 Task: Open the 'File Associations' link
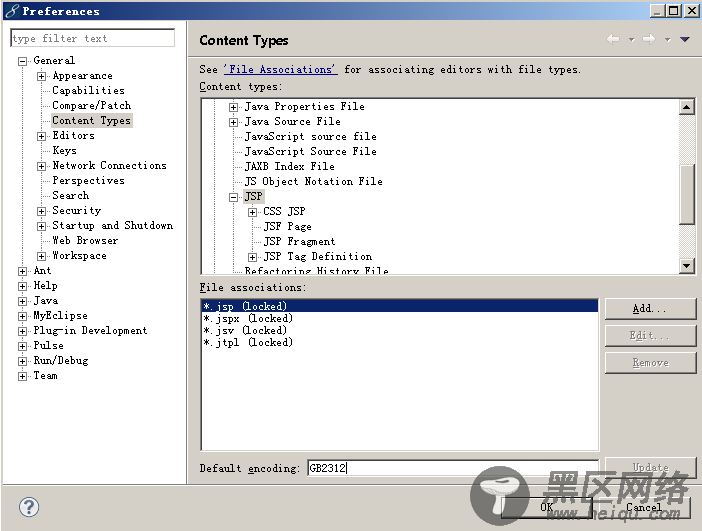coord(281,69)
